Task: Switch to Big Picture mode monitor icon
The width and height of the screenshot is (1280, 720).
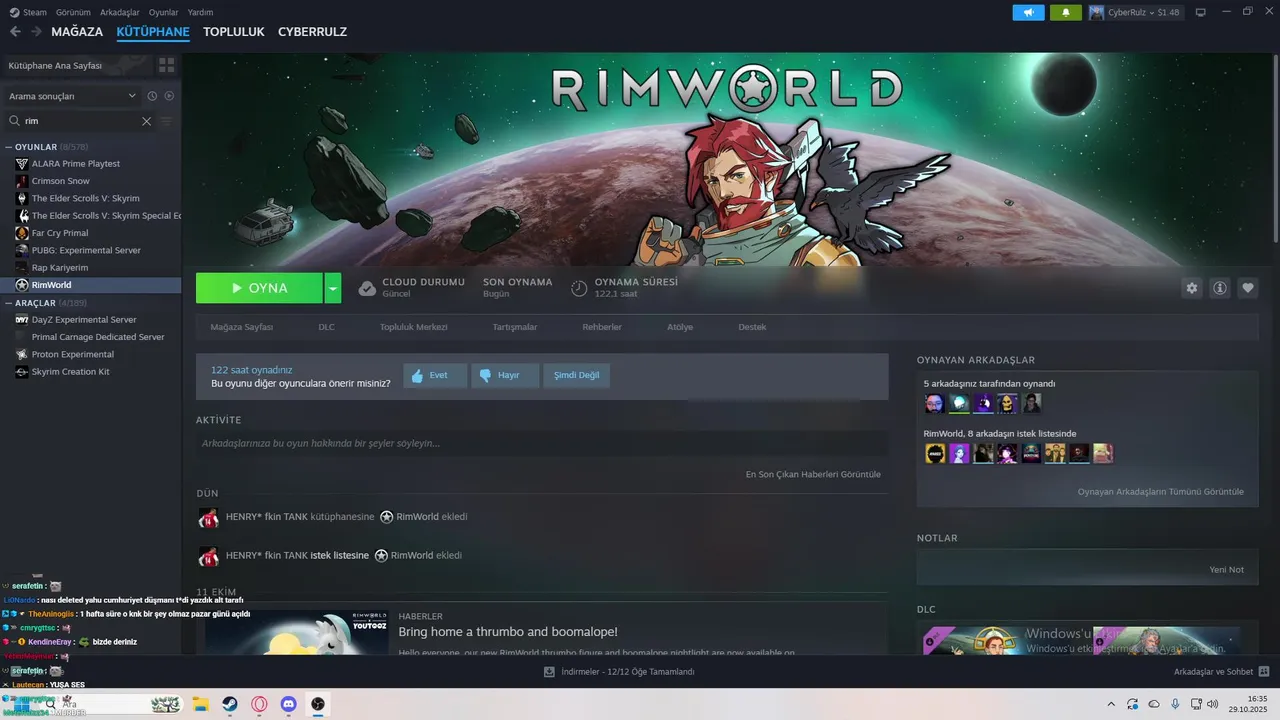Action: pos(1201,12)
